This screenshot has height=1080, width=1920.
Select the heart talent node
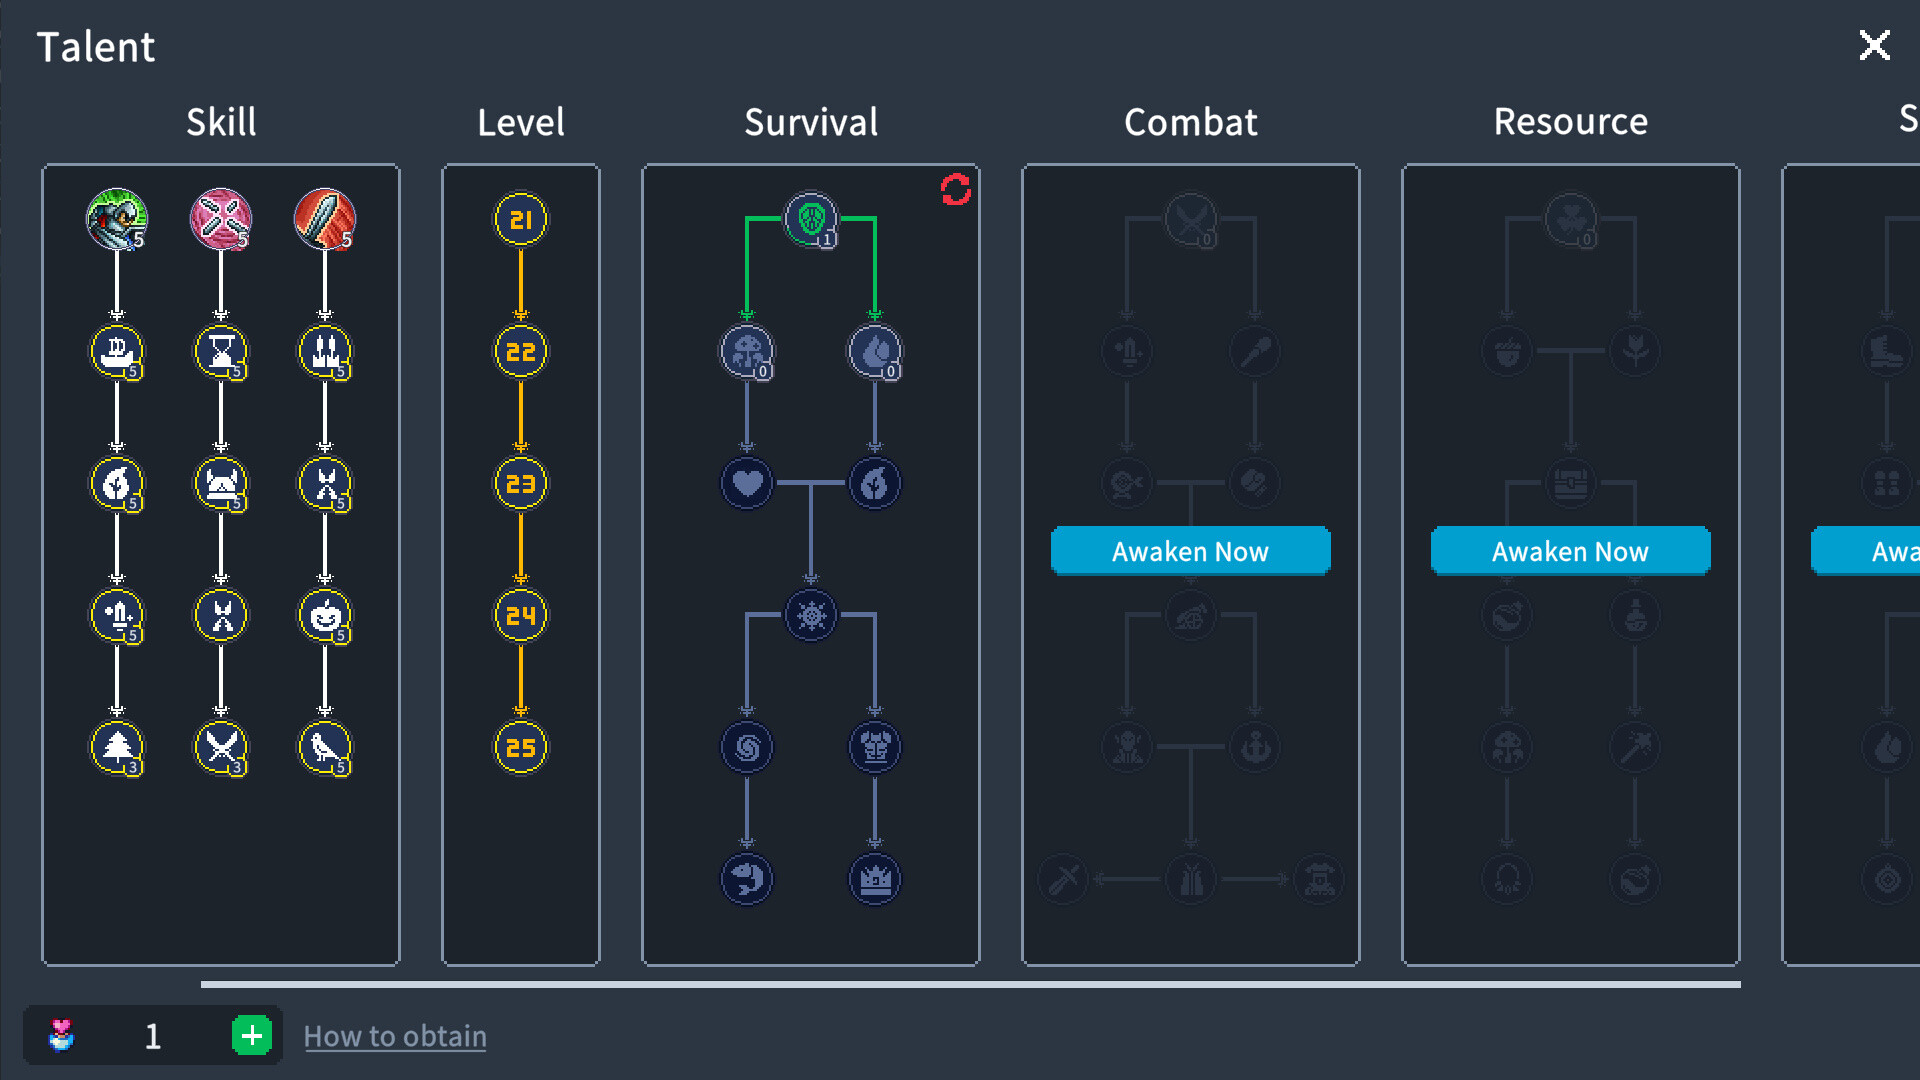tap(747, 484)
